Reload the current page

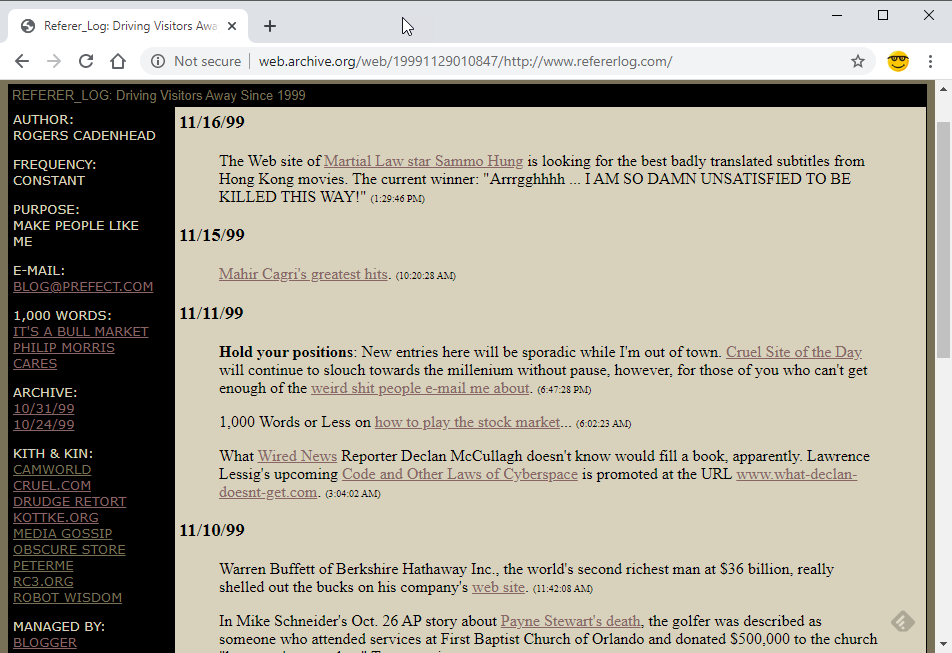point(86,61)
